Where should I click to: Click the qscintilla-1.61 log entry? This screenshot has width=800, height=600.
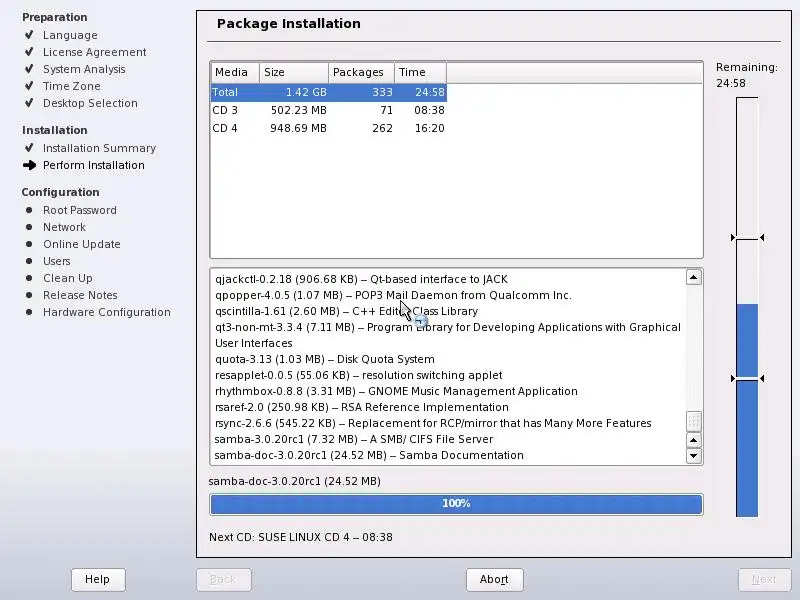click(346, 311)
